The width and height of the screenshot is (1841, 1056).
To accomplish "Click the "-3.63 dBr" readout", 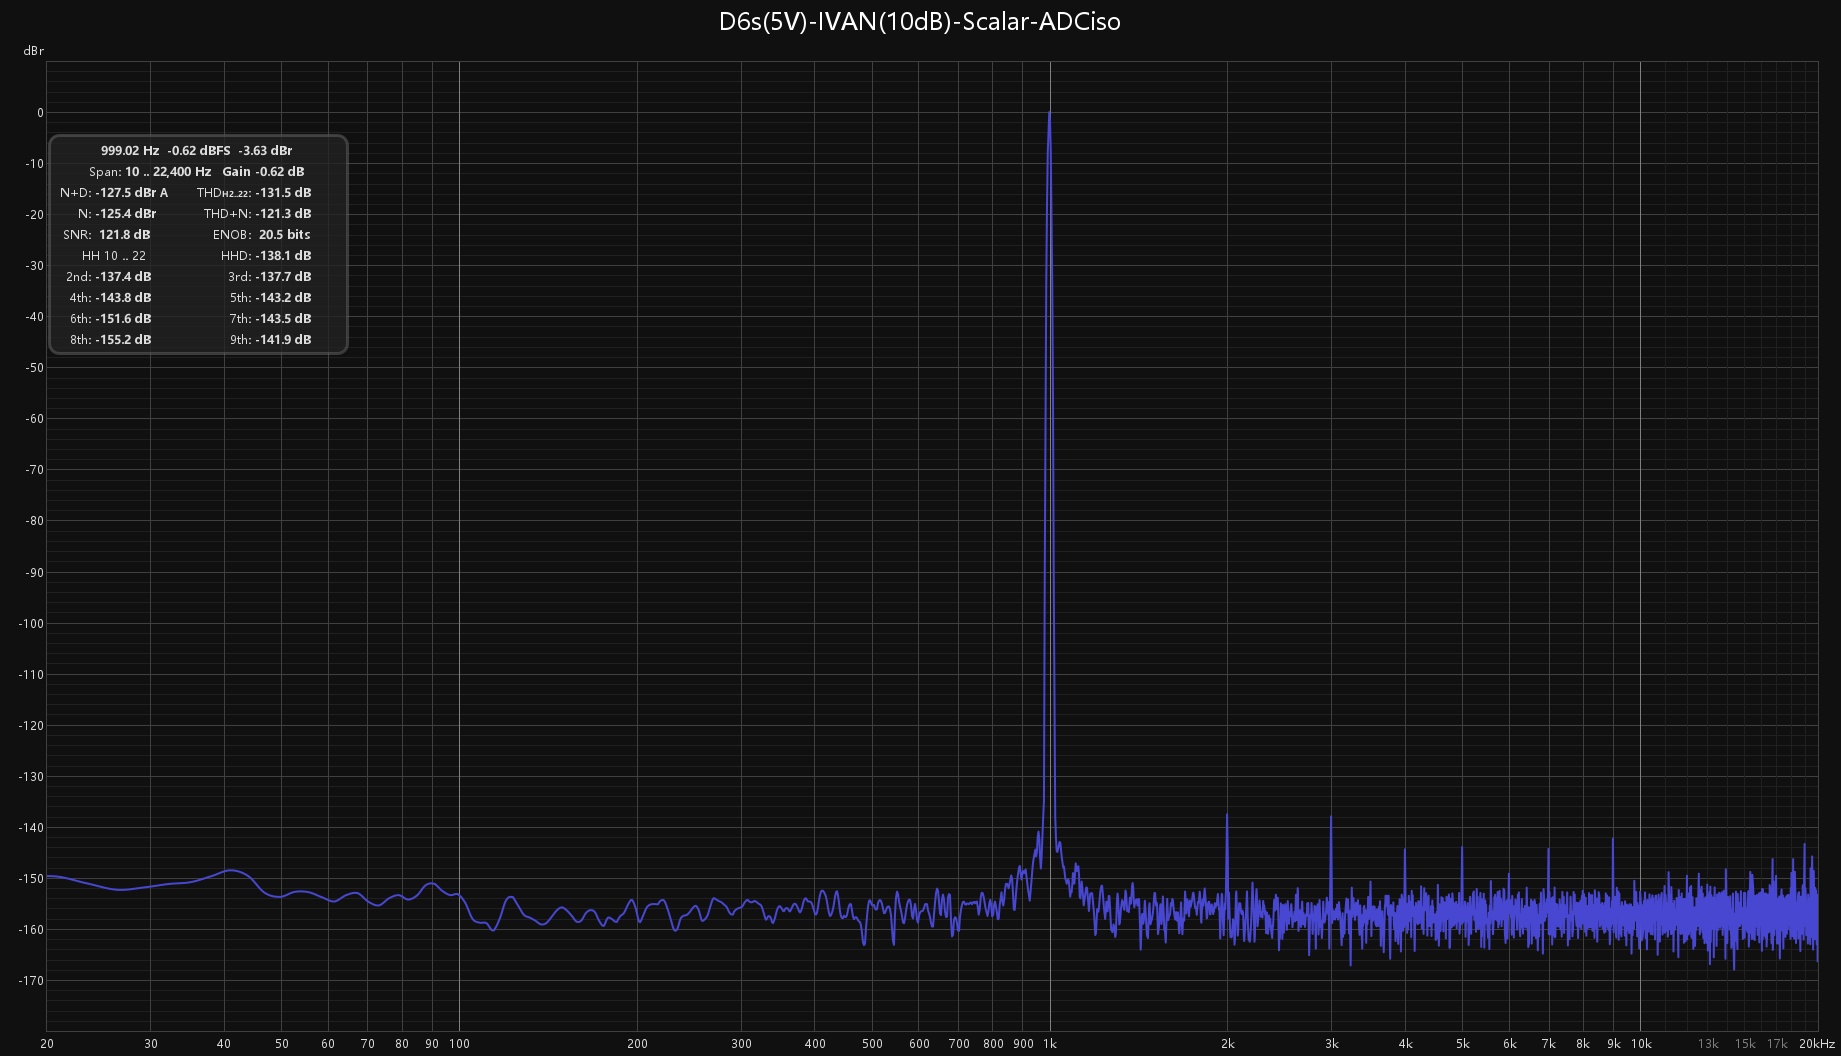I will tap(265, 150).
